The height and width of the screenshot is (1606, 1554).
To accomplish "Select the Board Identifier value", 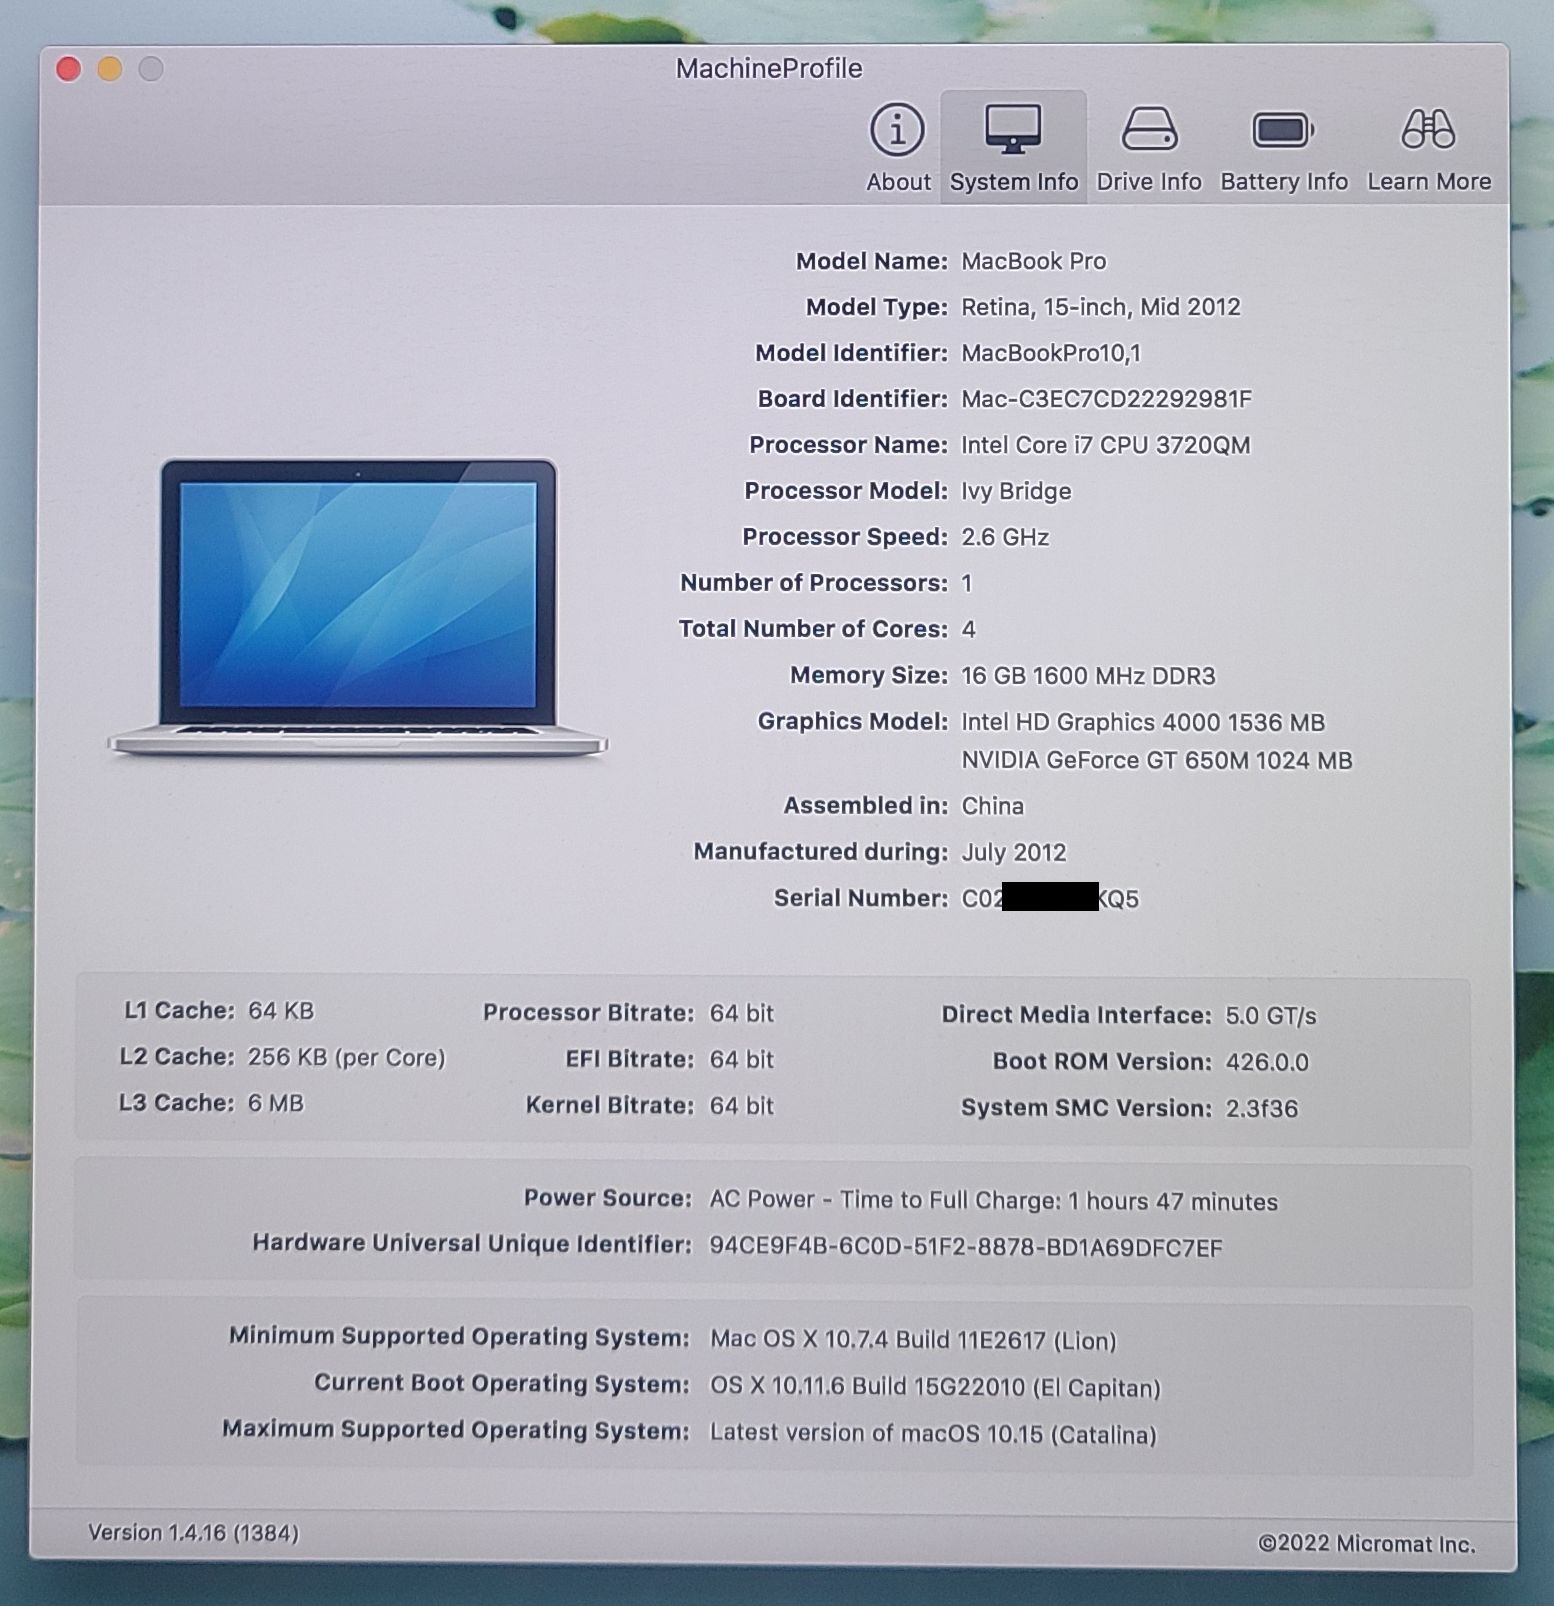I will coord(1105,399).
